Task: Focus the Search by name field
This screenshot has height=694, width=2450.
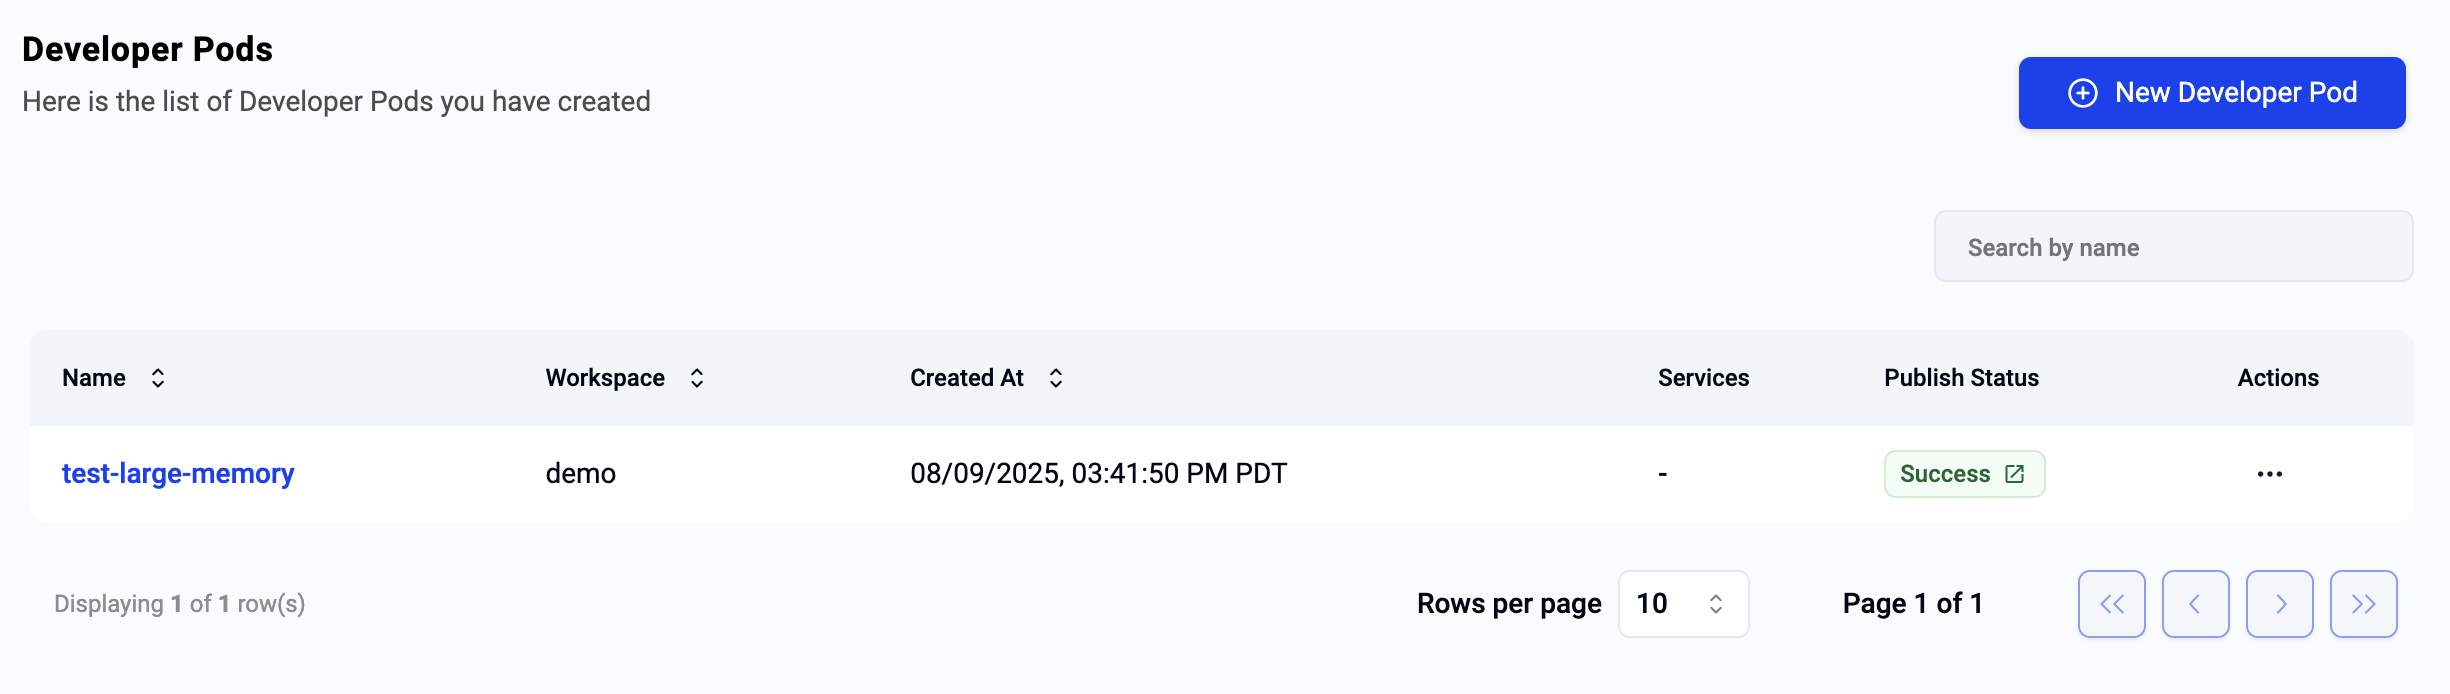Action: click(2173, 247)
